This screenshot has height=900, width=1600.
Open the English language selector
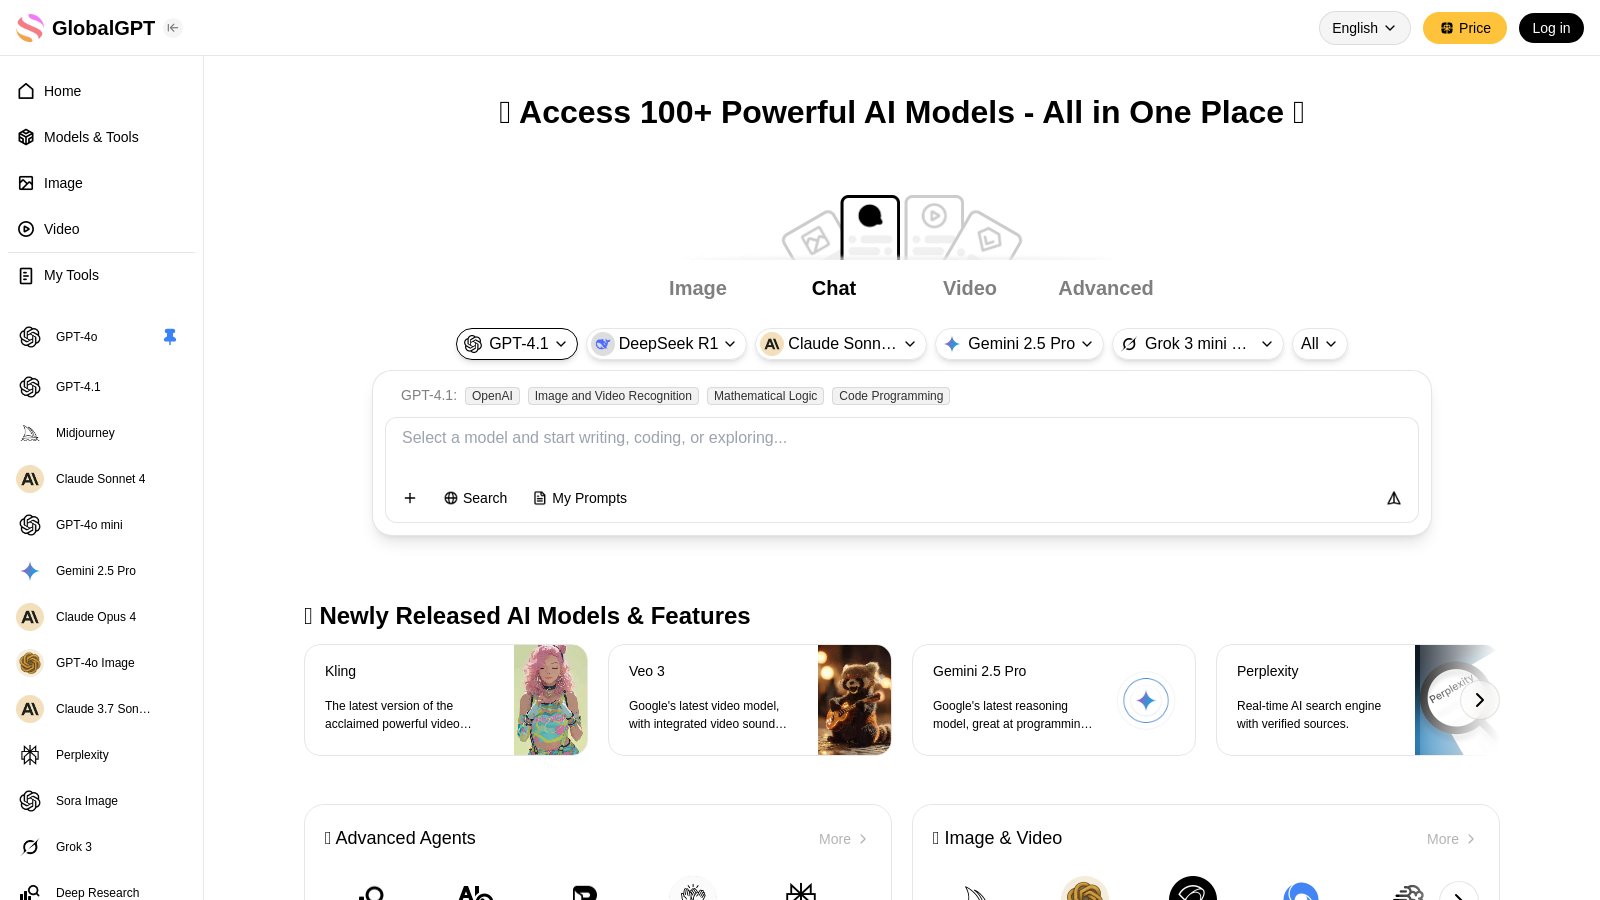click(x=1364, y=28)
